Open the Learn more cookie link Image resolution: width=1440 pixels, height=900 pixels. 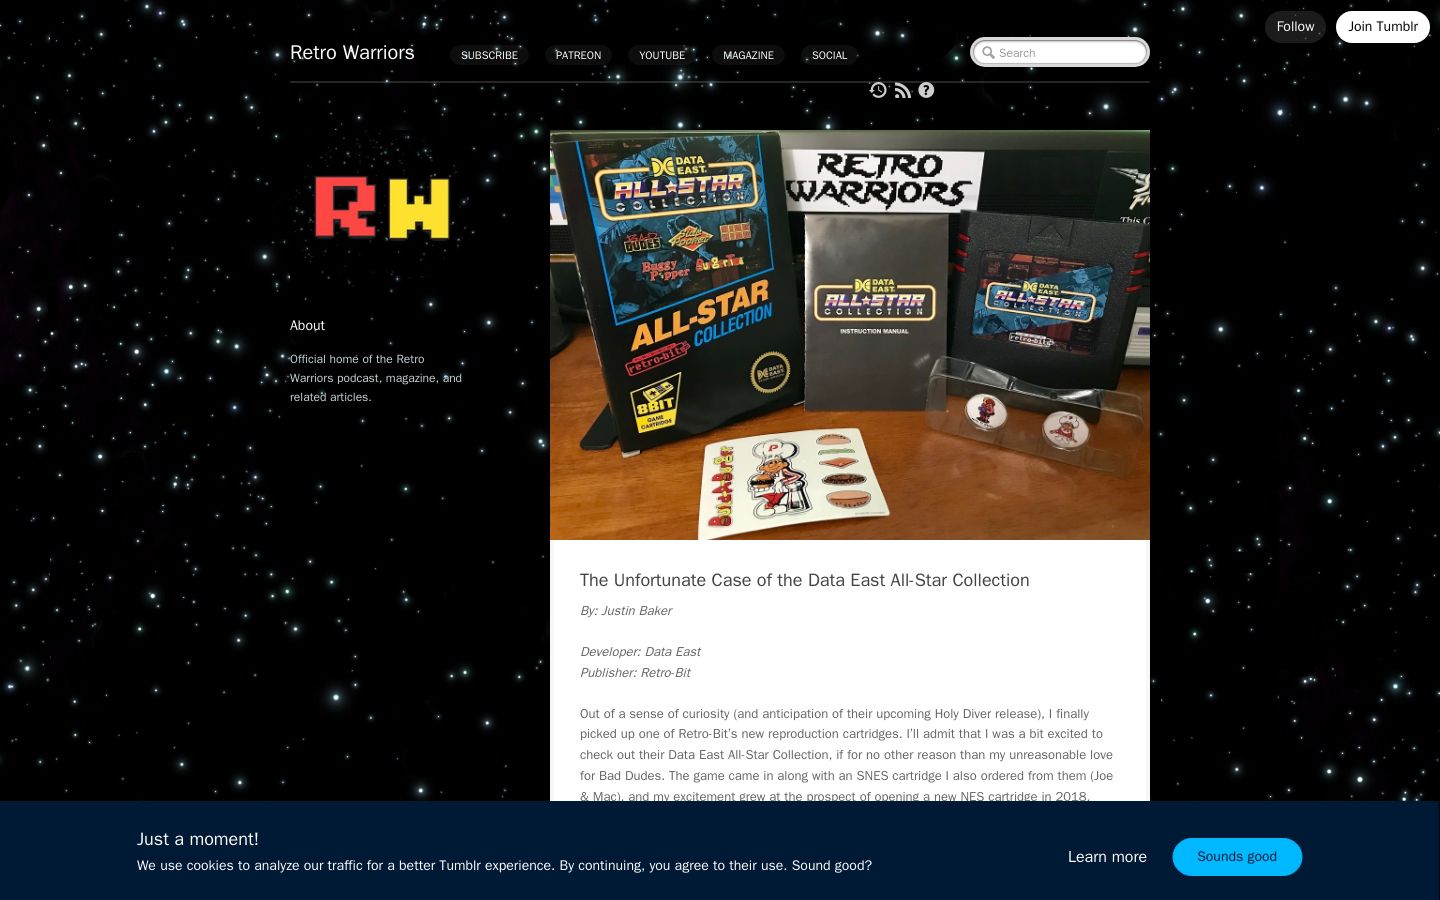coord(1107,857)
